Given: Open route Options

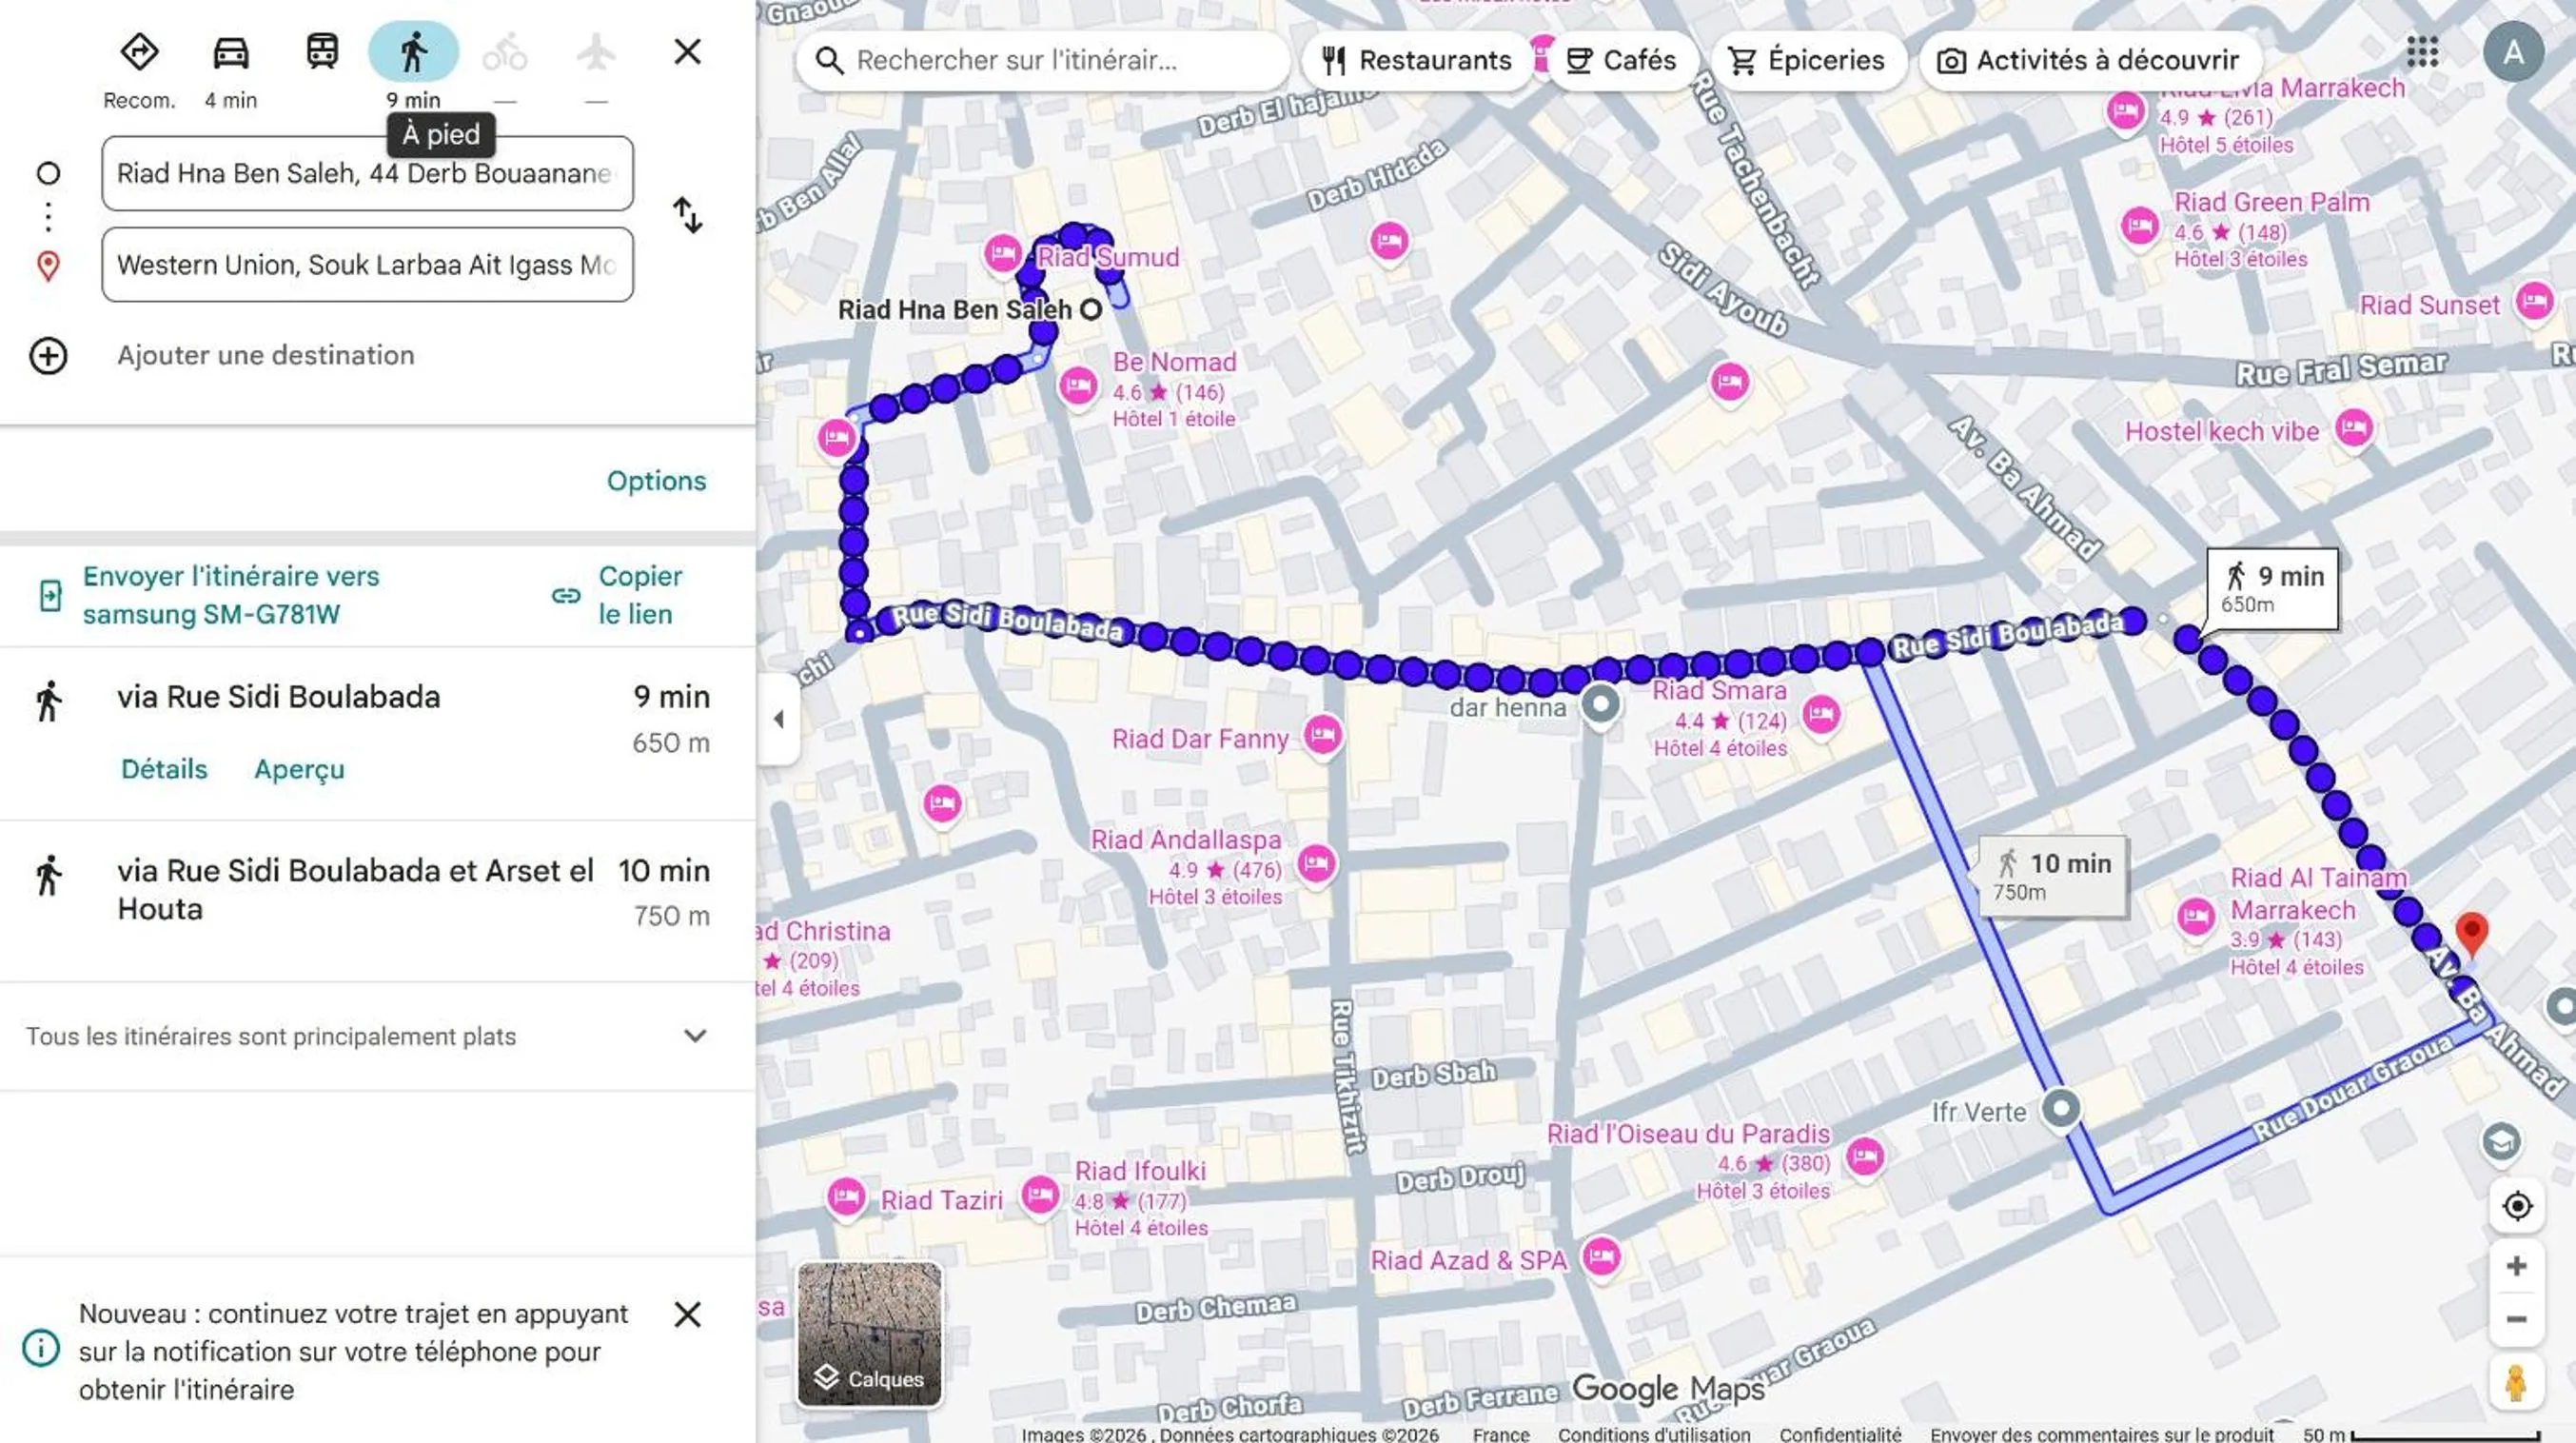Looking at the screenshot, I should 656,481.
